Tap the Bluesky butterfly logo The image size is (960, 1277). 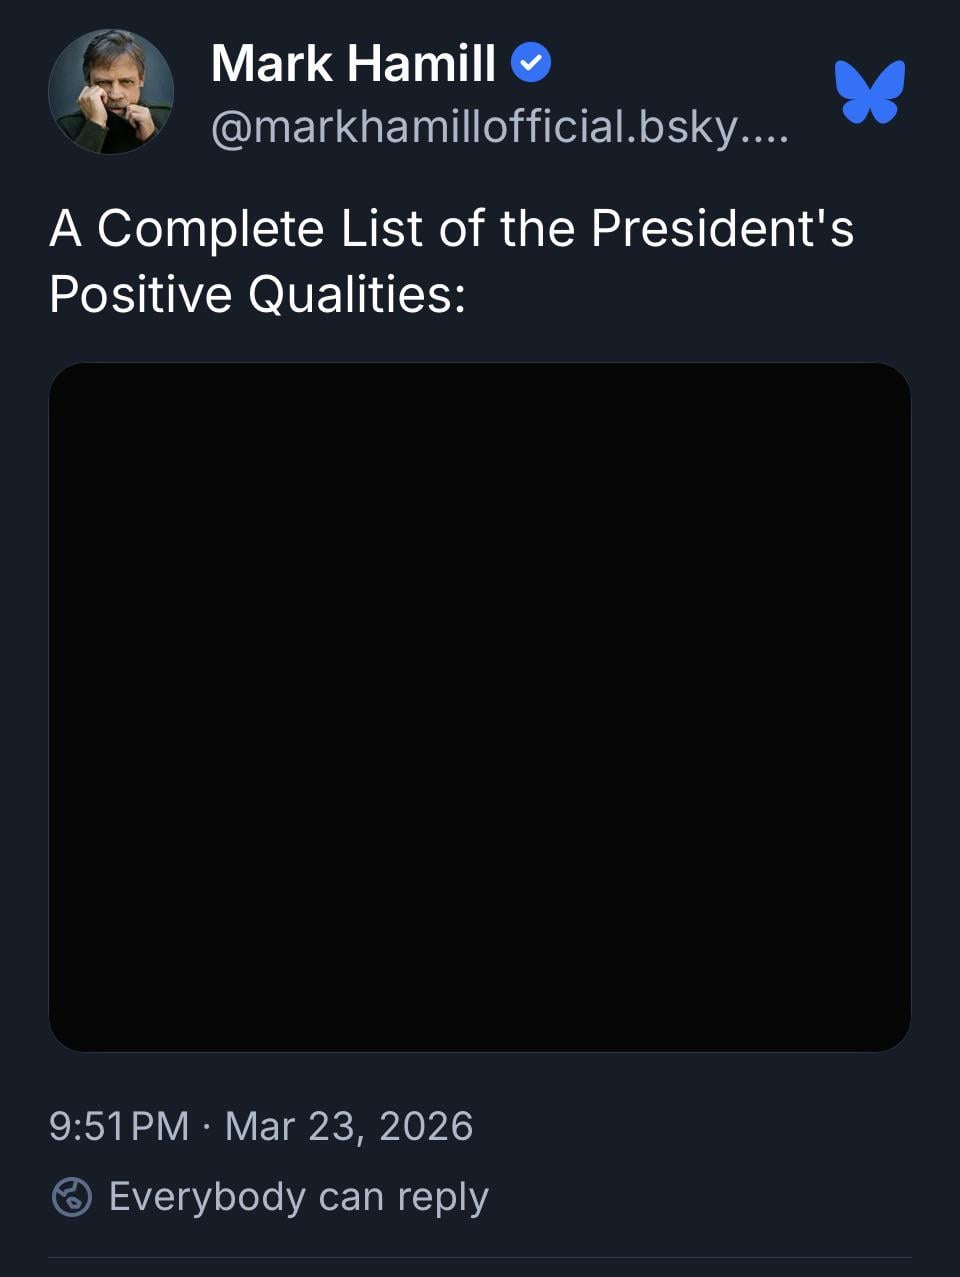tap(870, 92)
